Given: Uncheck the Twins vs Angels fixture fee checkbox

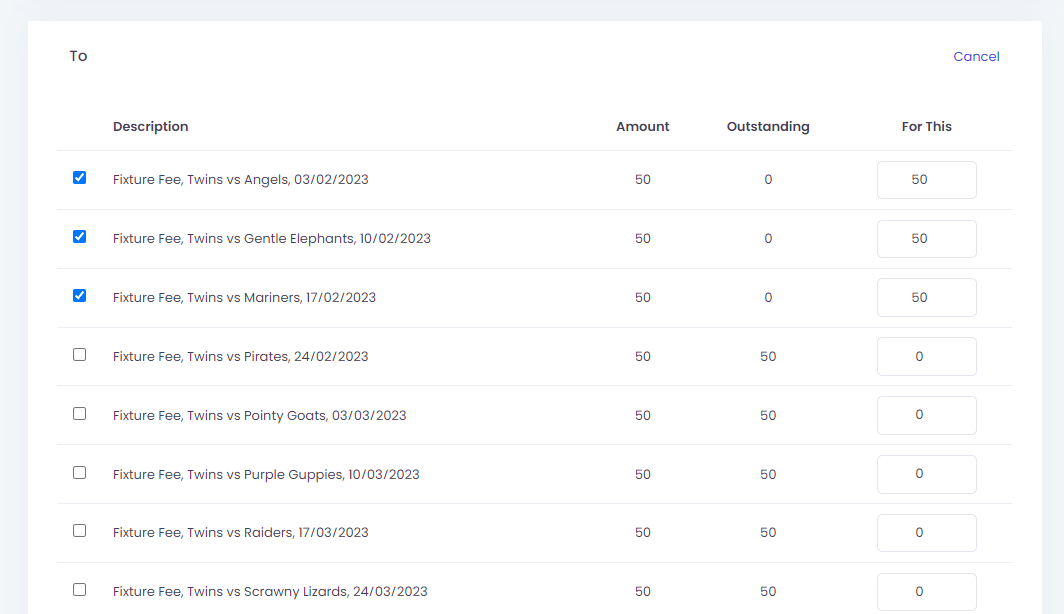Looking at the screenshot, I should tap(79, 178).
